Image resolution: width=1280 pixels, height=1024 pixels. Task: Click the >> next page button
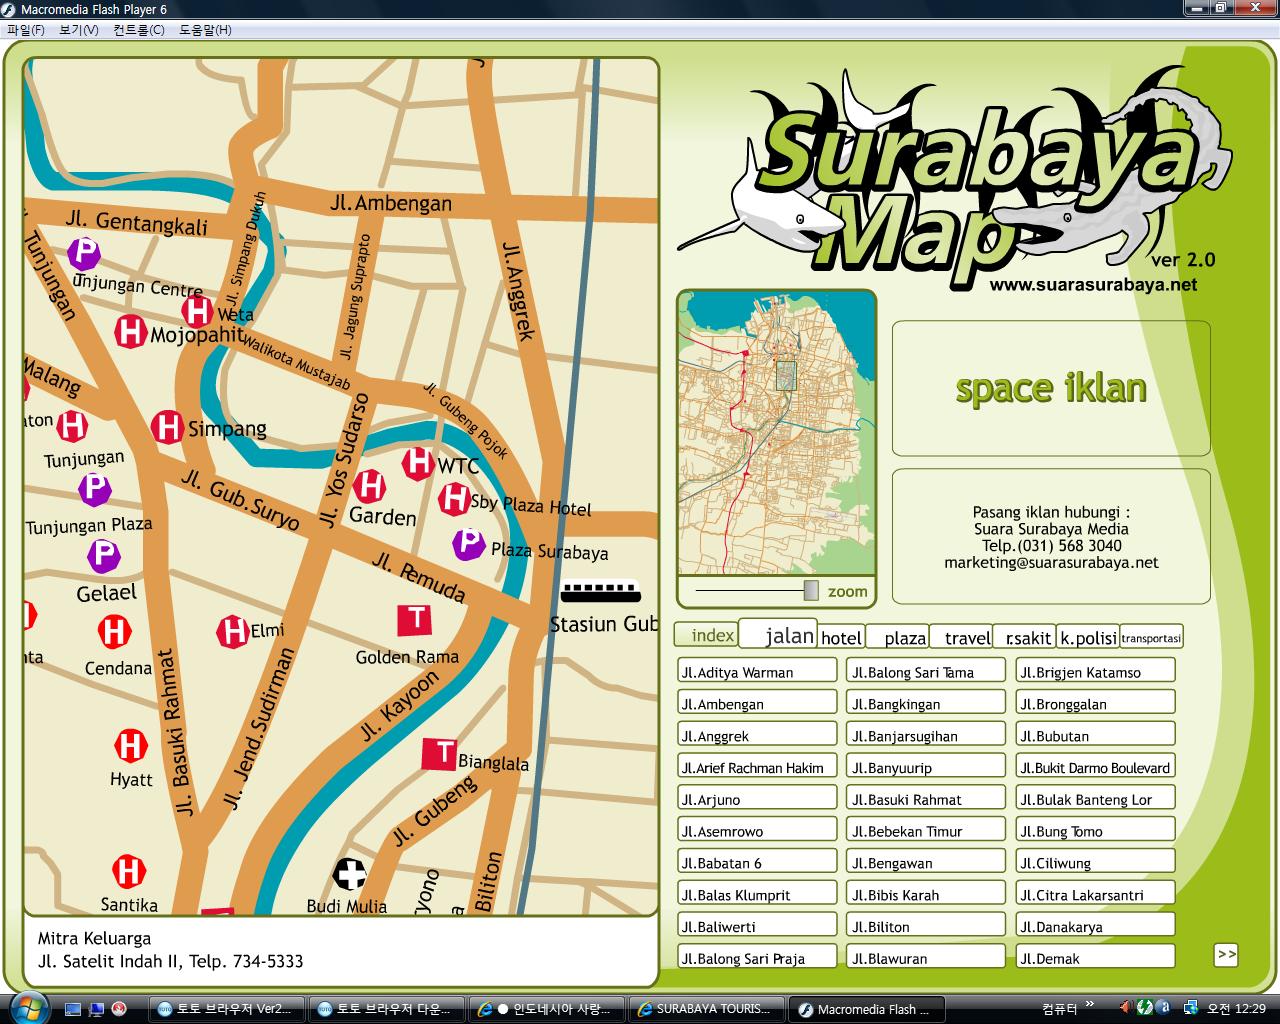click(1227, 955)
